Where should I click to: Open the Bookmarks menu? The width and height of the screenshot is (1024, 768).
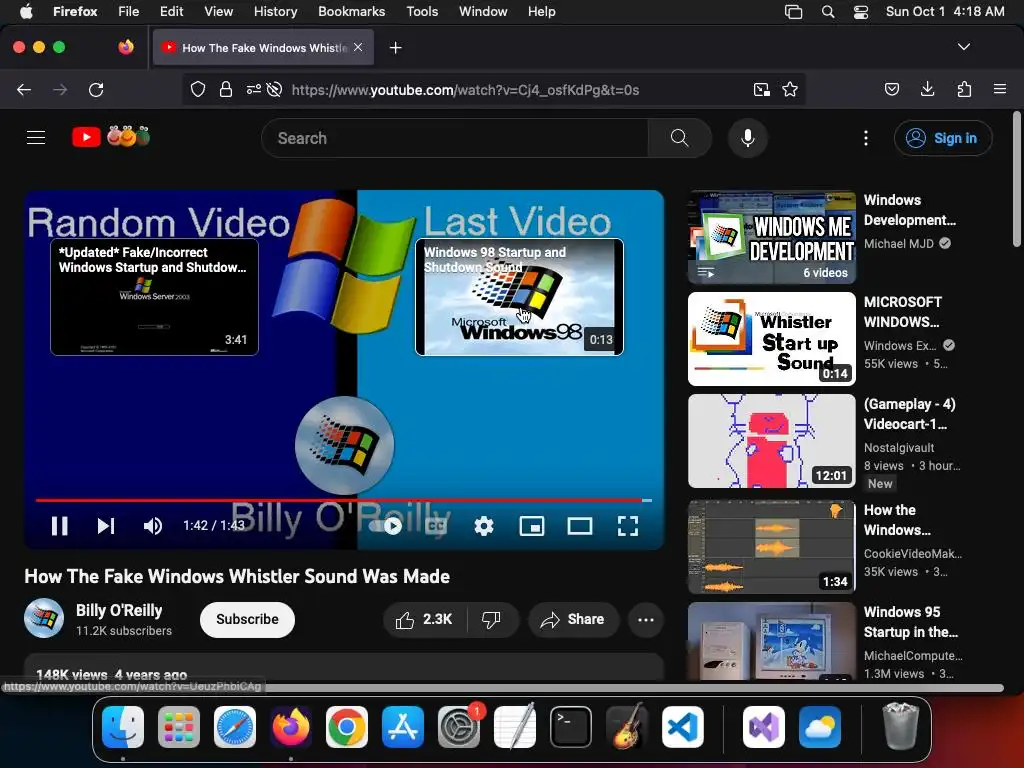[x=351, y=11]
